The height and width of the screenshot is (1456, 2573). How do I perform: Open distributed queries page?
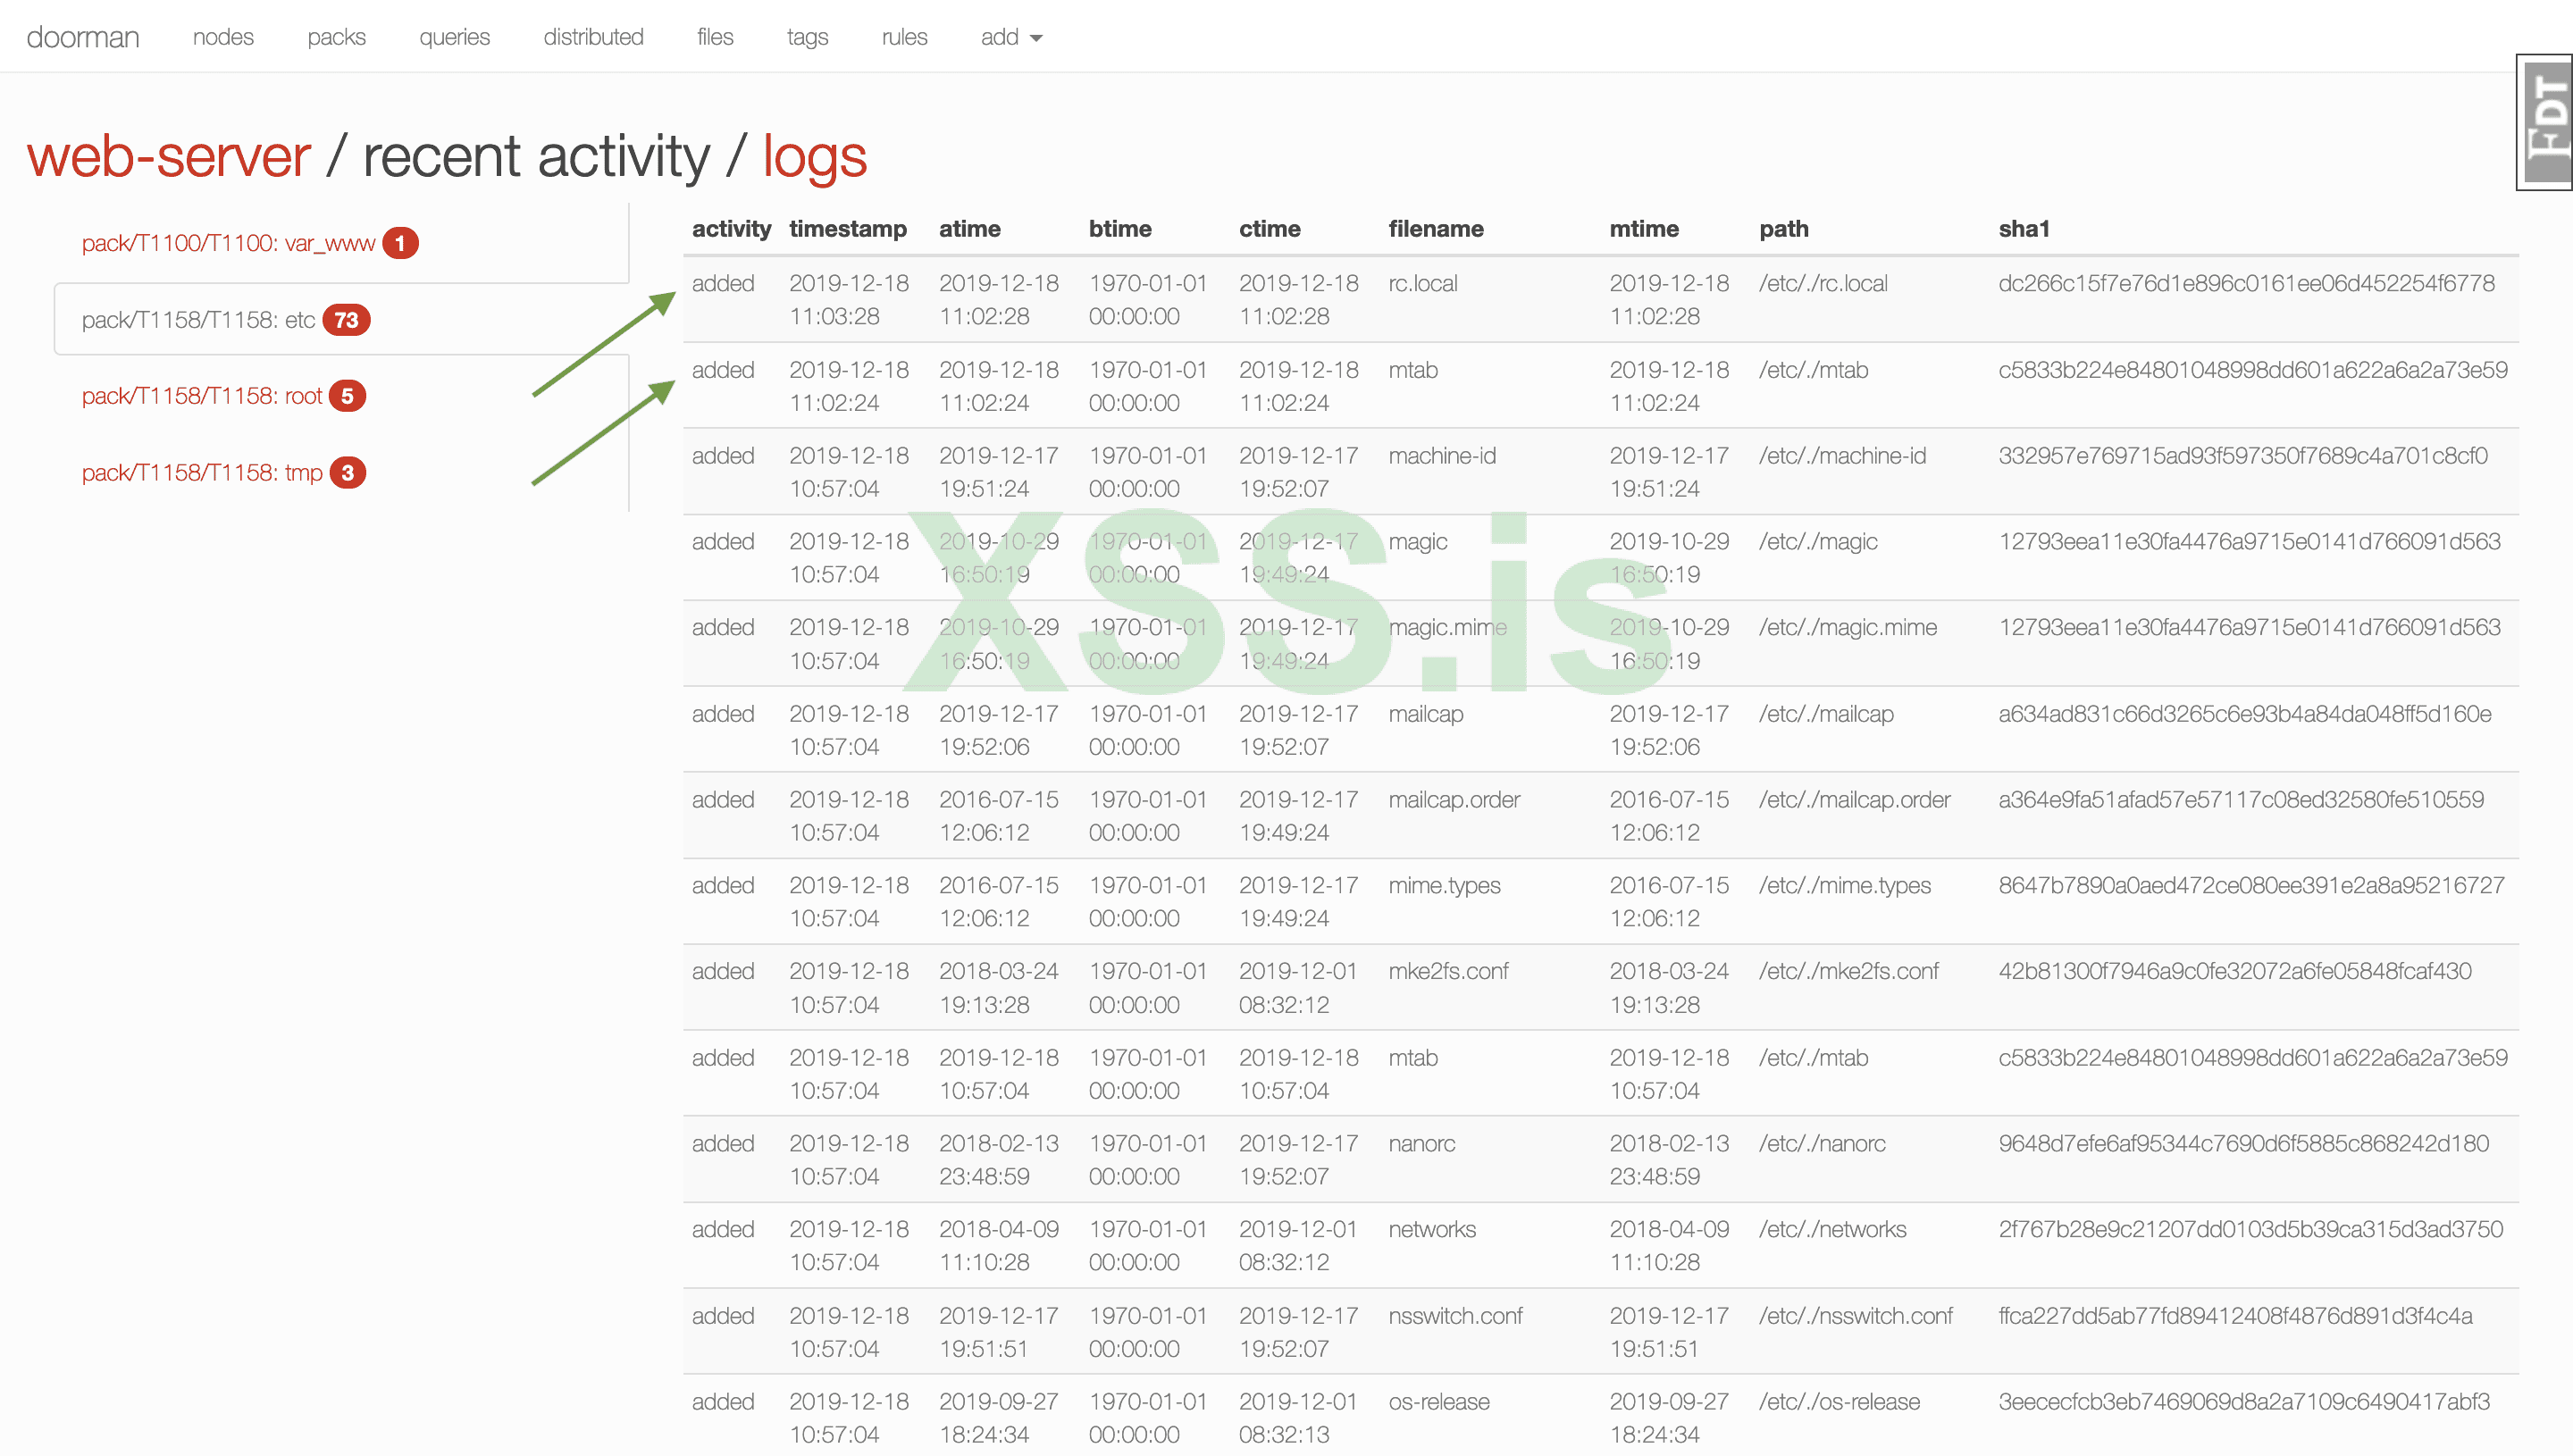593,37
